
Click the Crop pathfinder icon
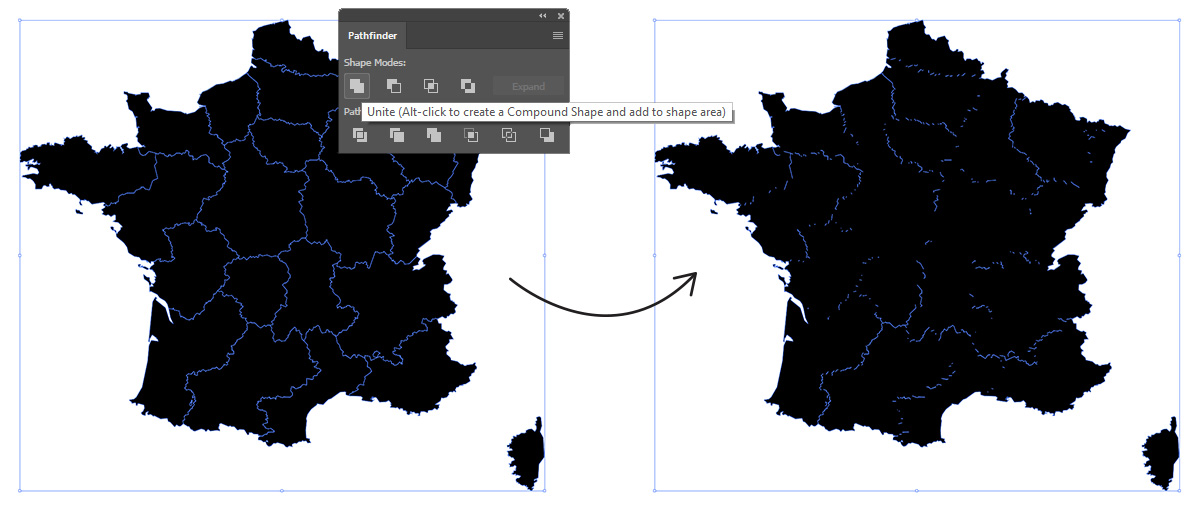coord(471,135)
